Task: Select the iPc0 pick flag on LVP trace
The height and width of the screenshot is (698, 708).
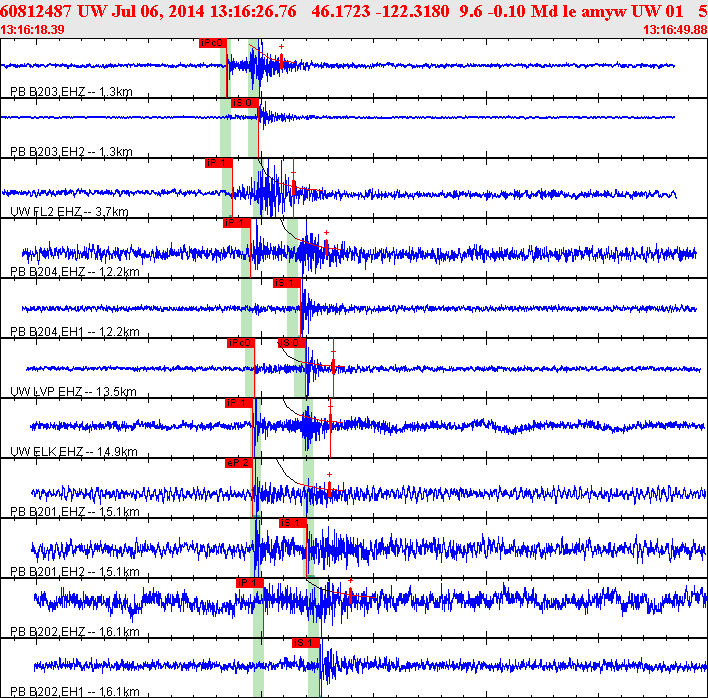Action: point(240,343)
